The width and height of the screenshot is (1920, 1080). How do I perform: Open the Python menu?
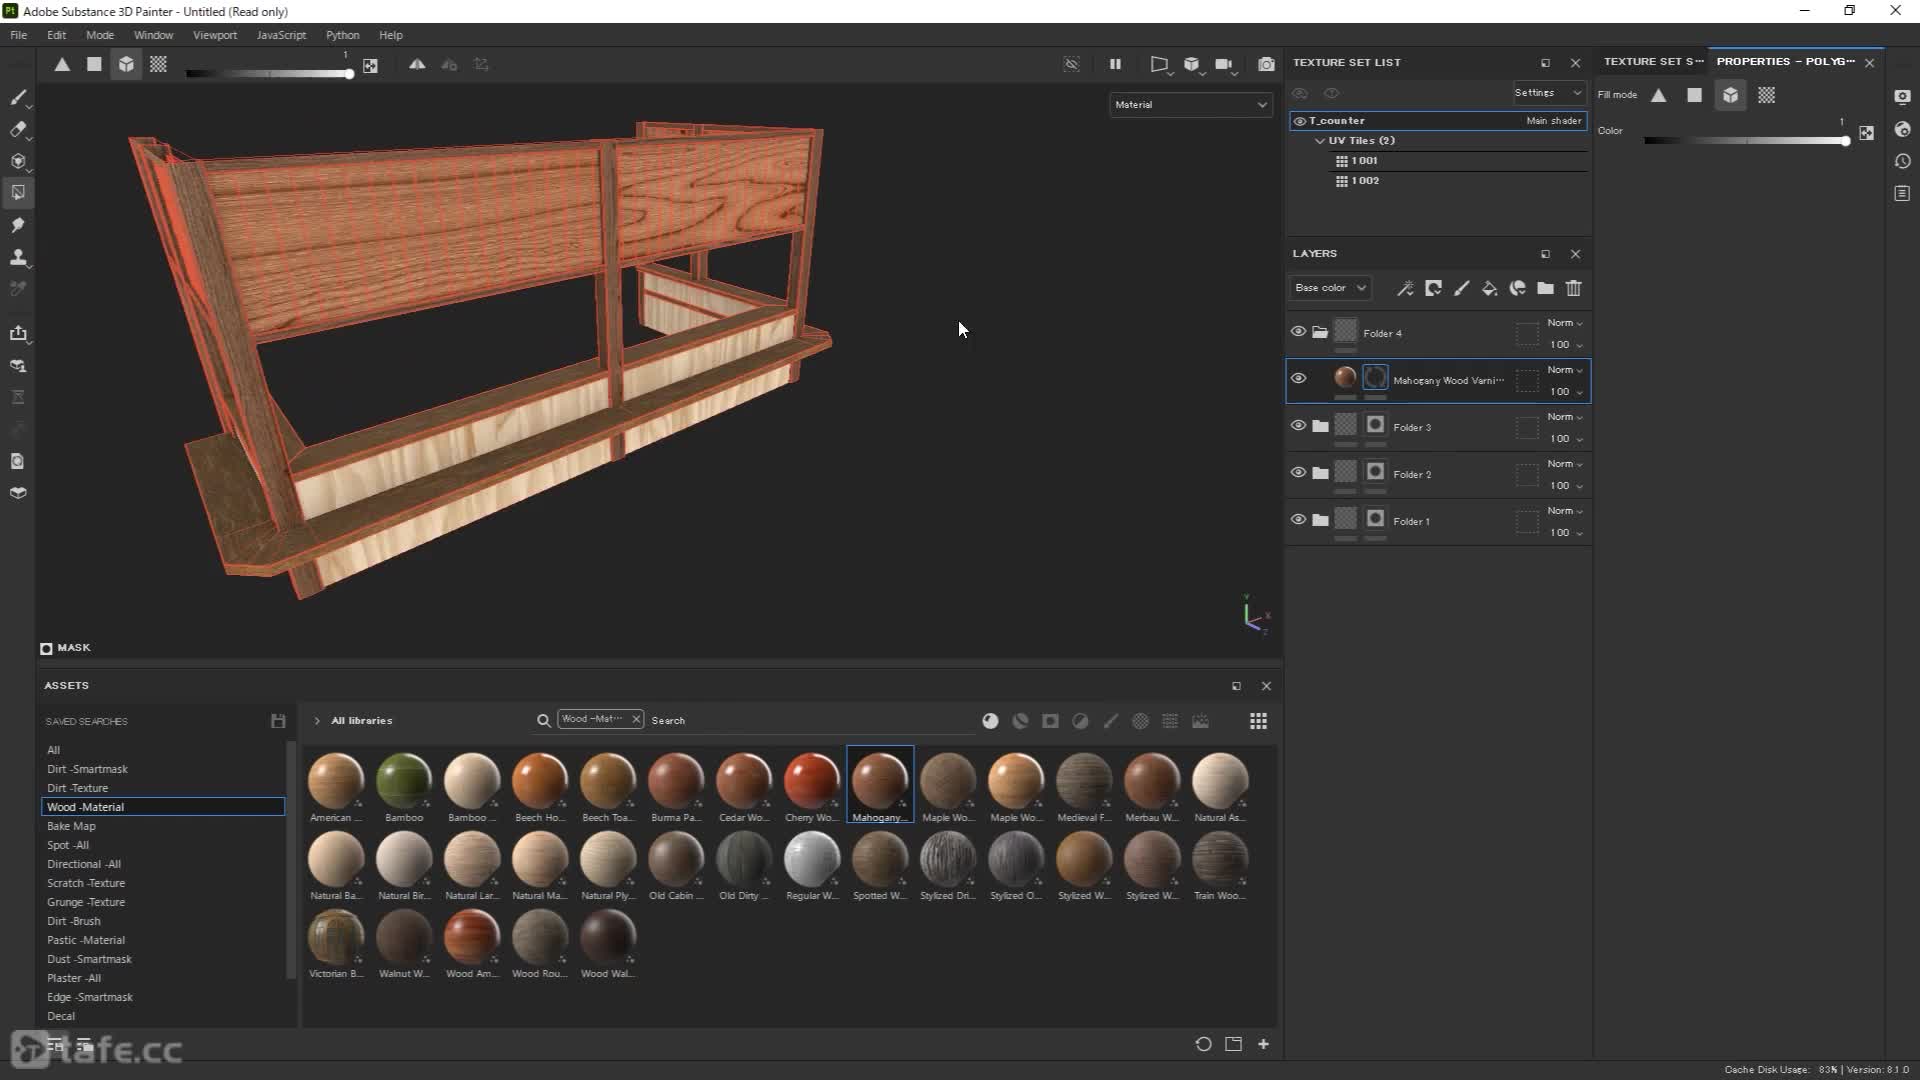(342, 35)
